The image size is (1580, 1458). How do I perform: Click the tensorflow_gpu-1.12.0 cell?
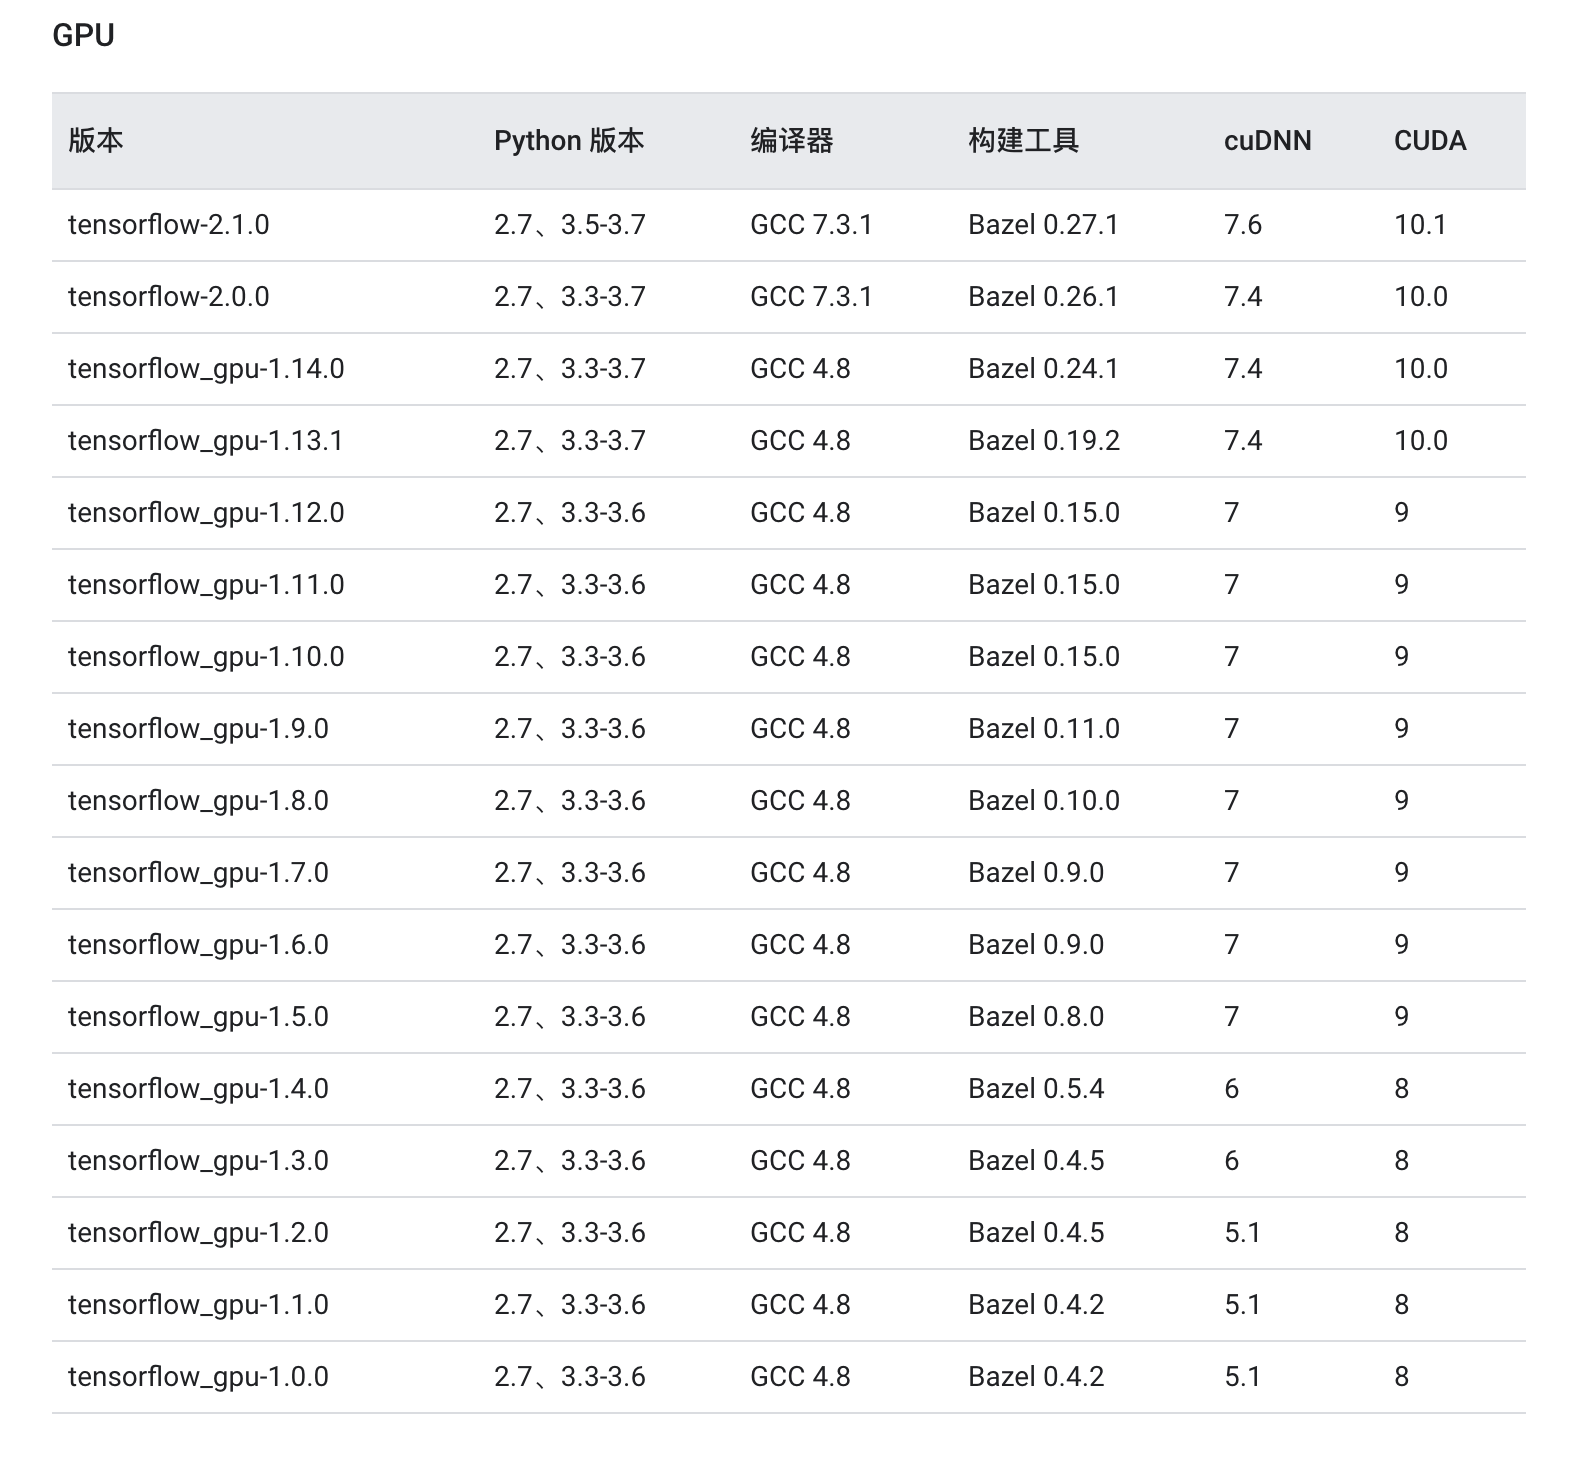click(x=206, y=513)
